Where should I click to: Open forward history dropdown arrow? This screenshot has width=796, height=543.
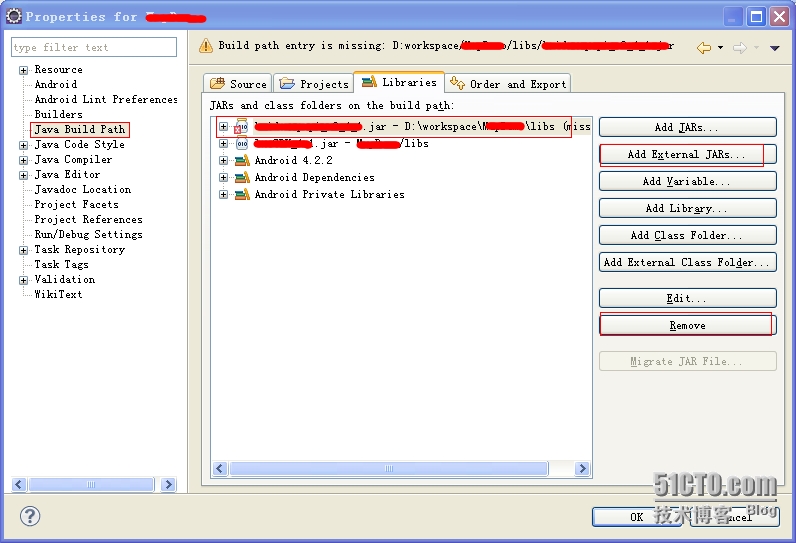756,48
